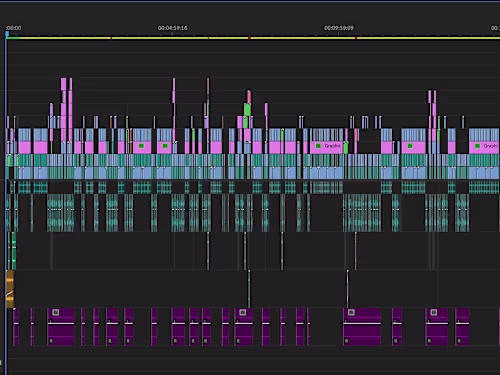This screenshot has height=375, width=500.
Task: Click the 00:09:59:09 mark on time ruler
Action: [x=339, y=28]
